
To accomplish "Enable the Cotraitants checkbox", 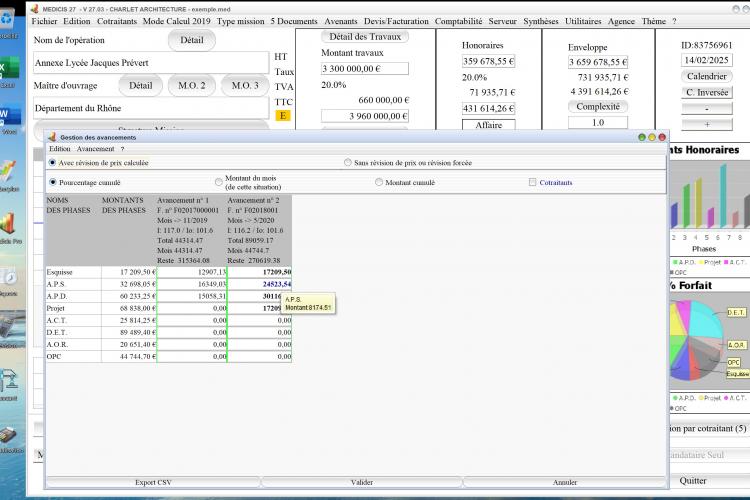I will point(532,182).
